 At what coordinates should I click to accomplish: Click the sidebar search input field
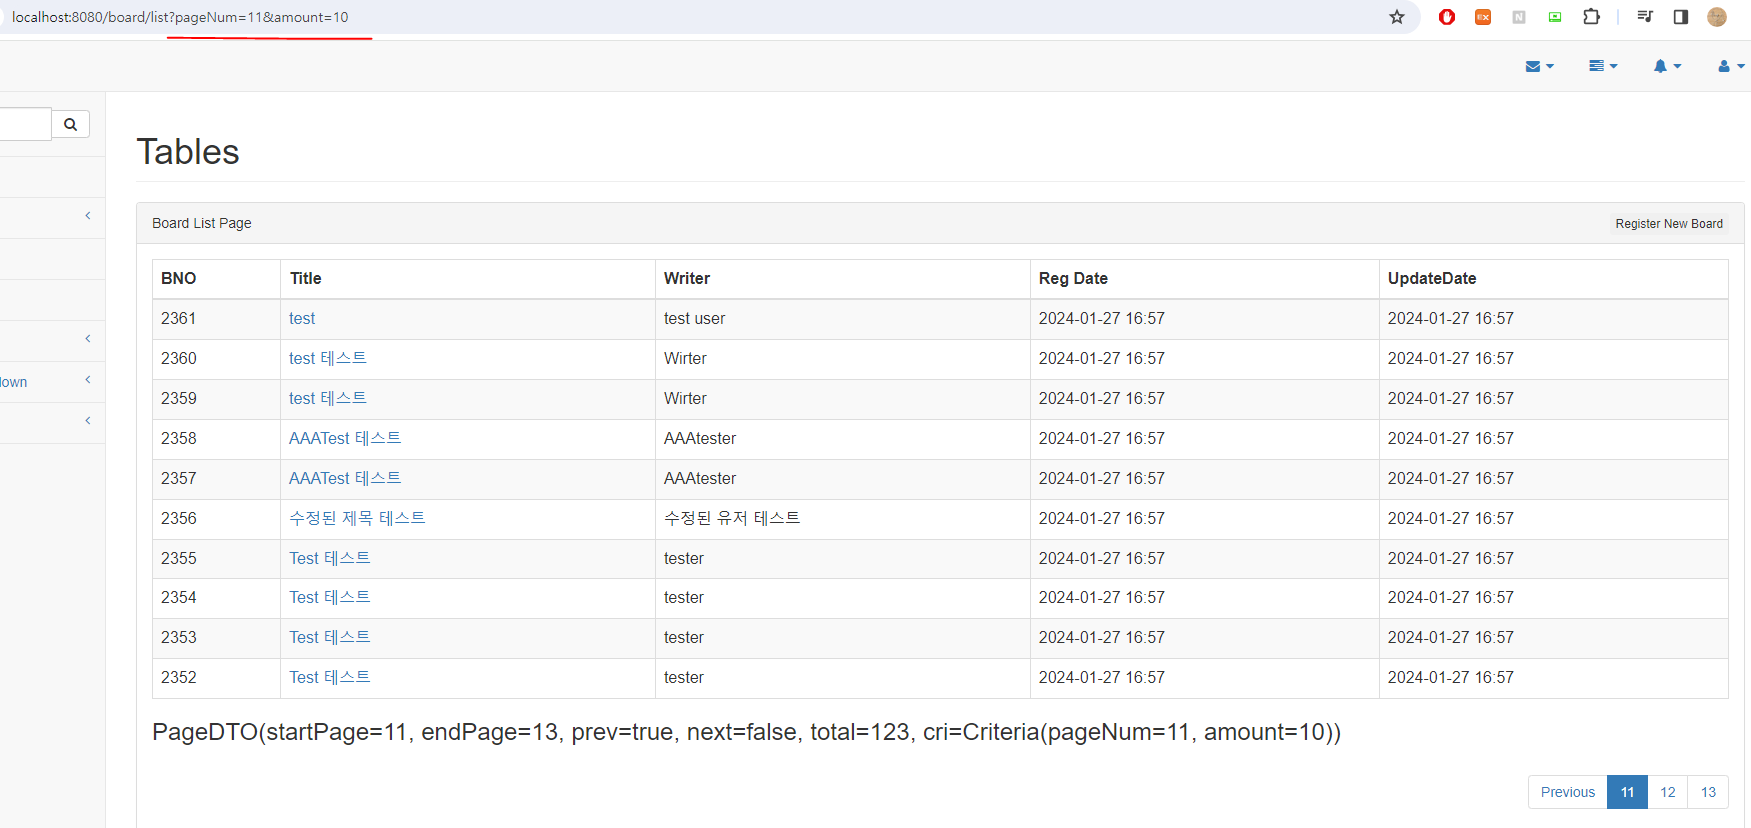click(x=25, y=124)
